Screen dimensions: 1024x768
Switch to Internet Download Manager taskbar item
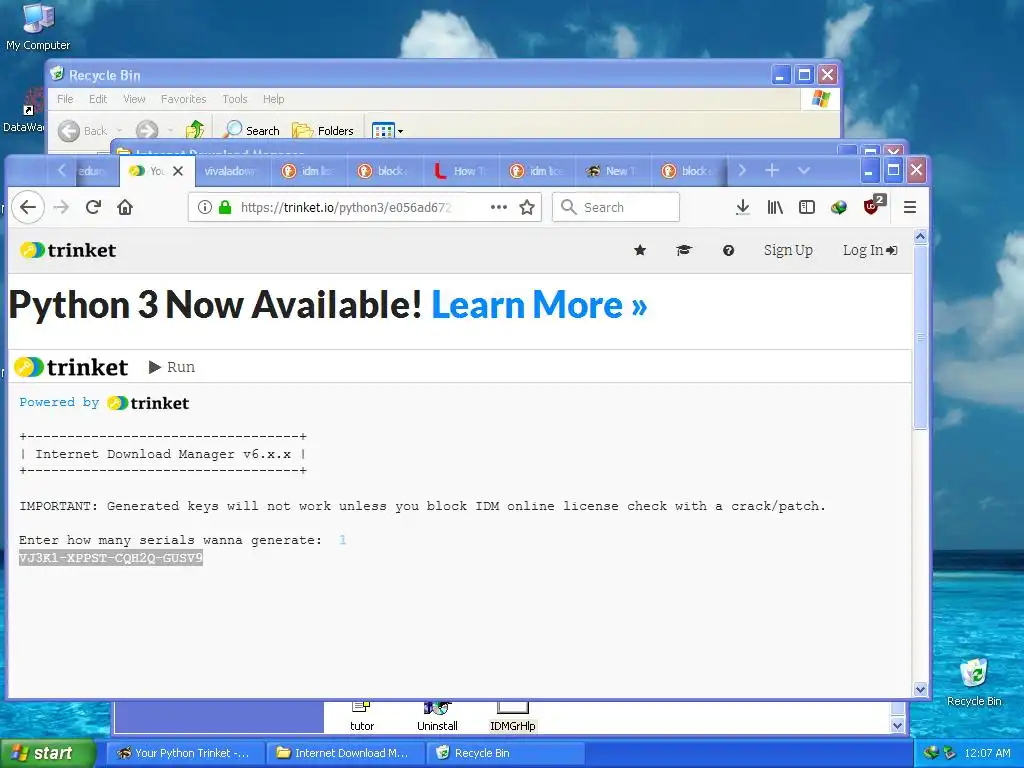point(345,753)
